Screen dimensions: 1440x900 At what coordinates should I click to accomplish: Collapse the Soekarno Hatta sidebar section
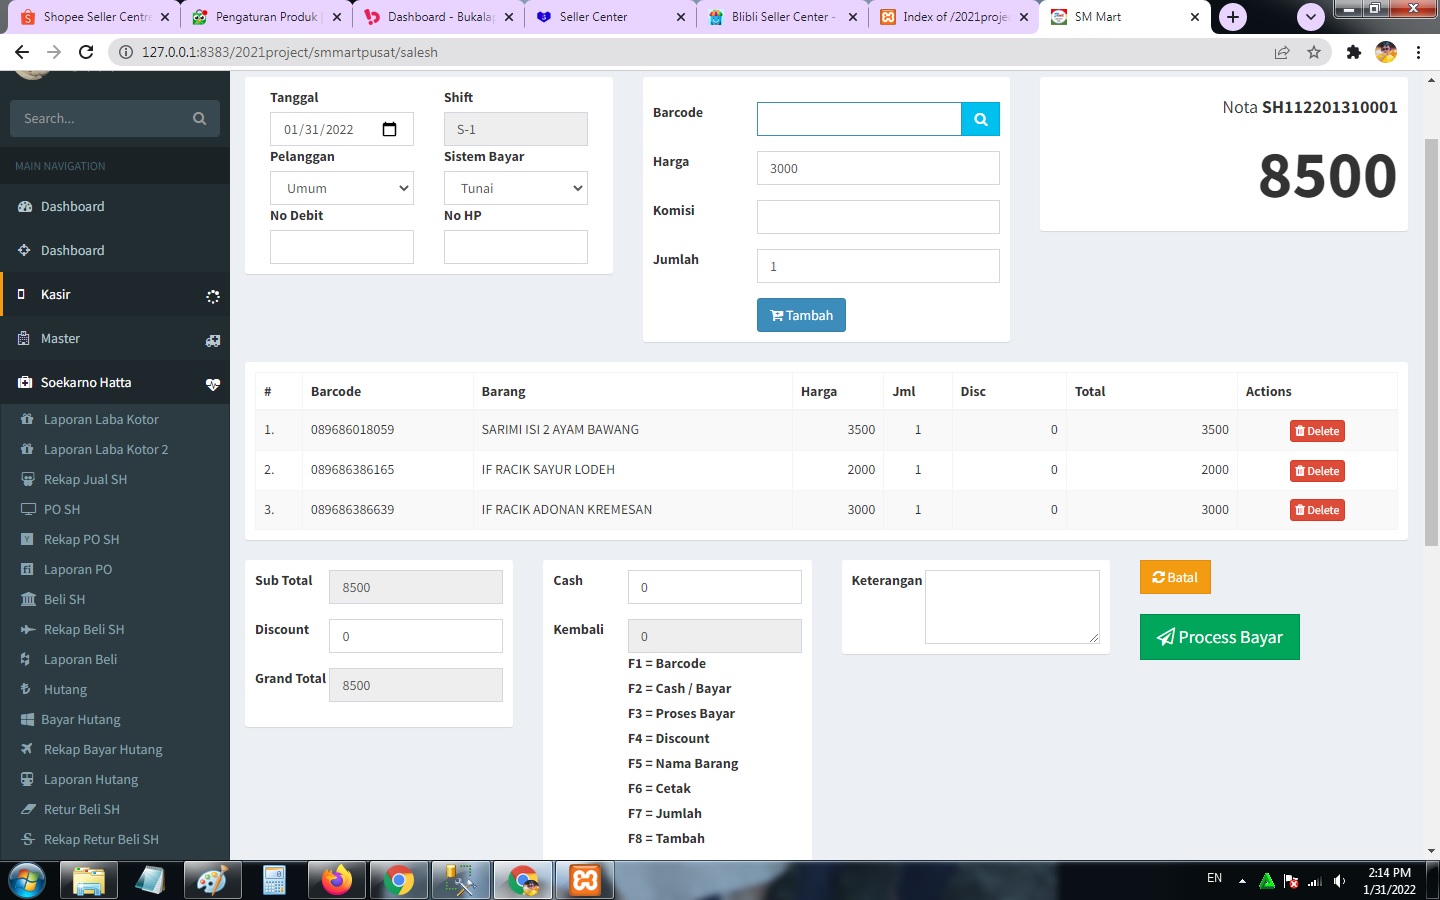pyautogui.click(x=114, y=383)
